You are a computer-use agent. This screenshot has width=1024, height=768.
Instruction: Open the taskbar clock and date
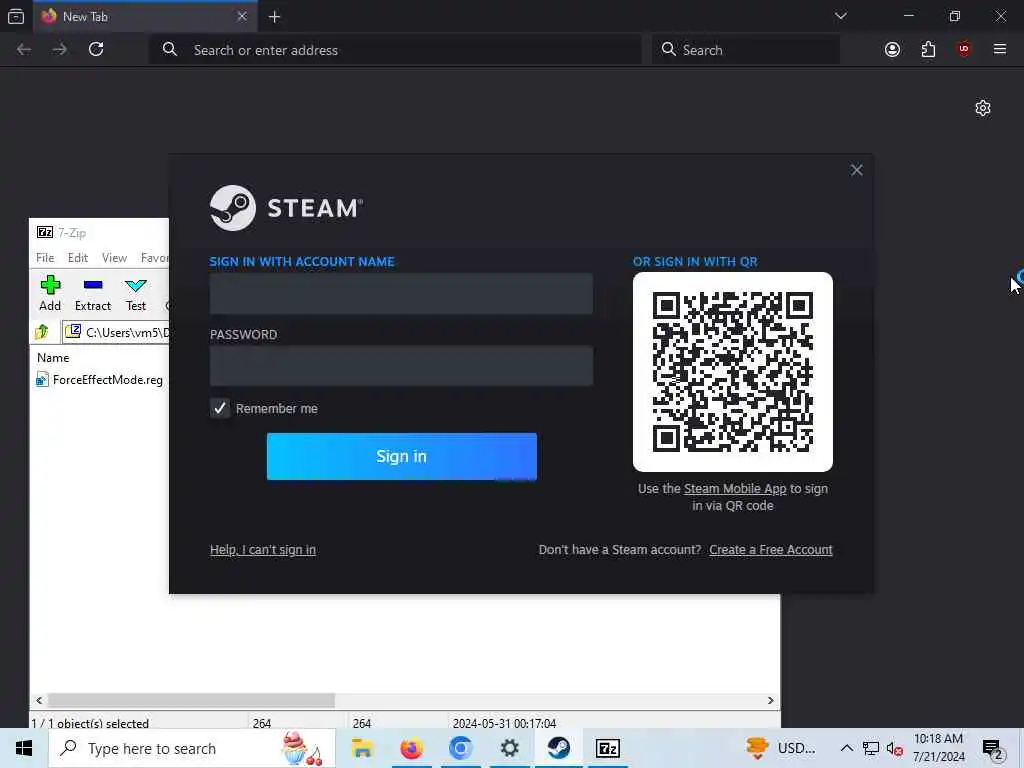pyautogui.click(x=938, y=748)
